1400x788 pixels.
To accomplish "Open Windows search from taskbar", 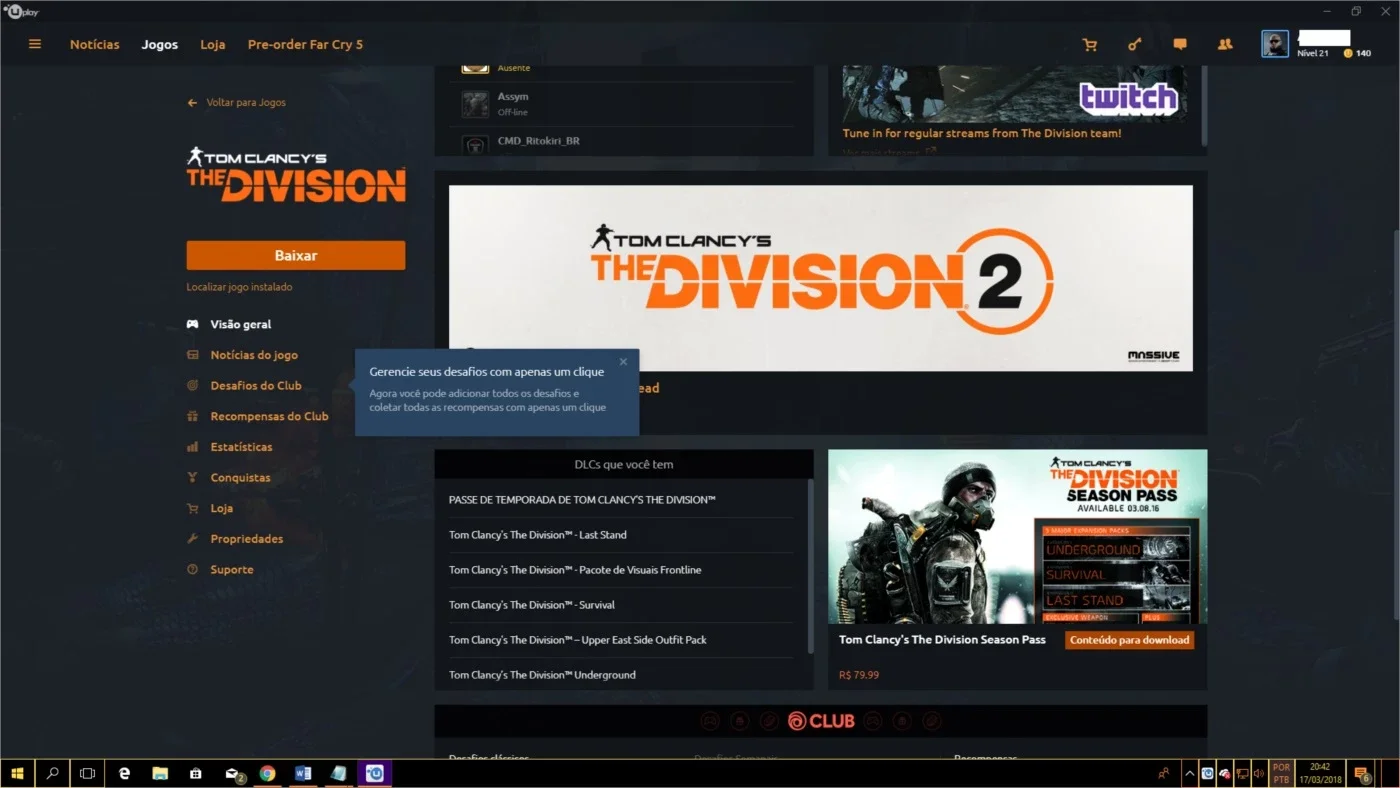I will coord(52,773).
